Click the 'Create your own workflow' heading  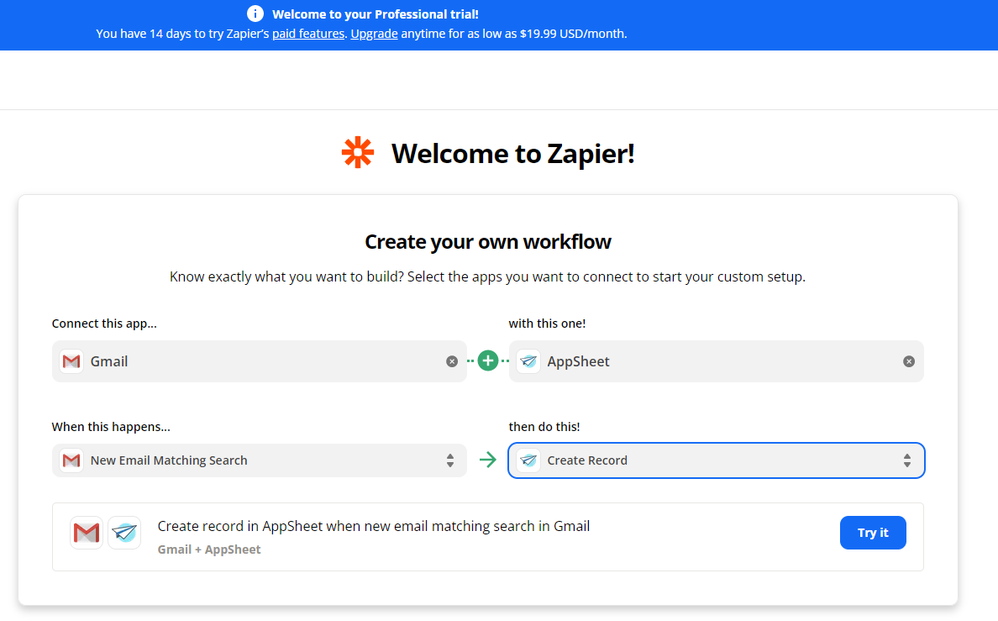click(x=488, y=242)
